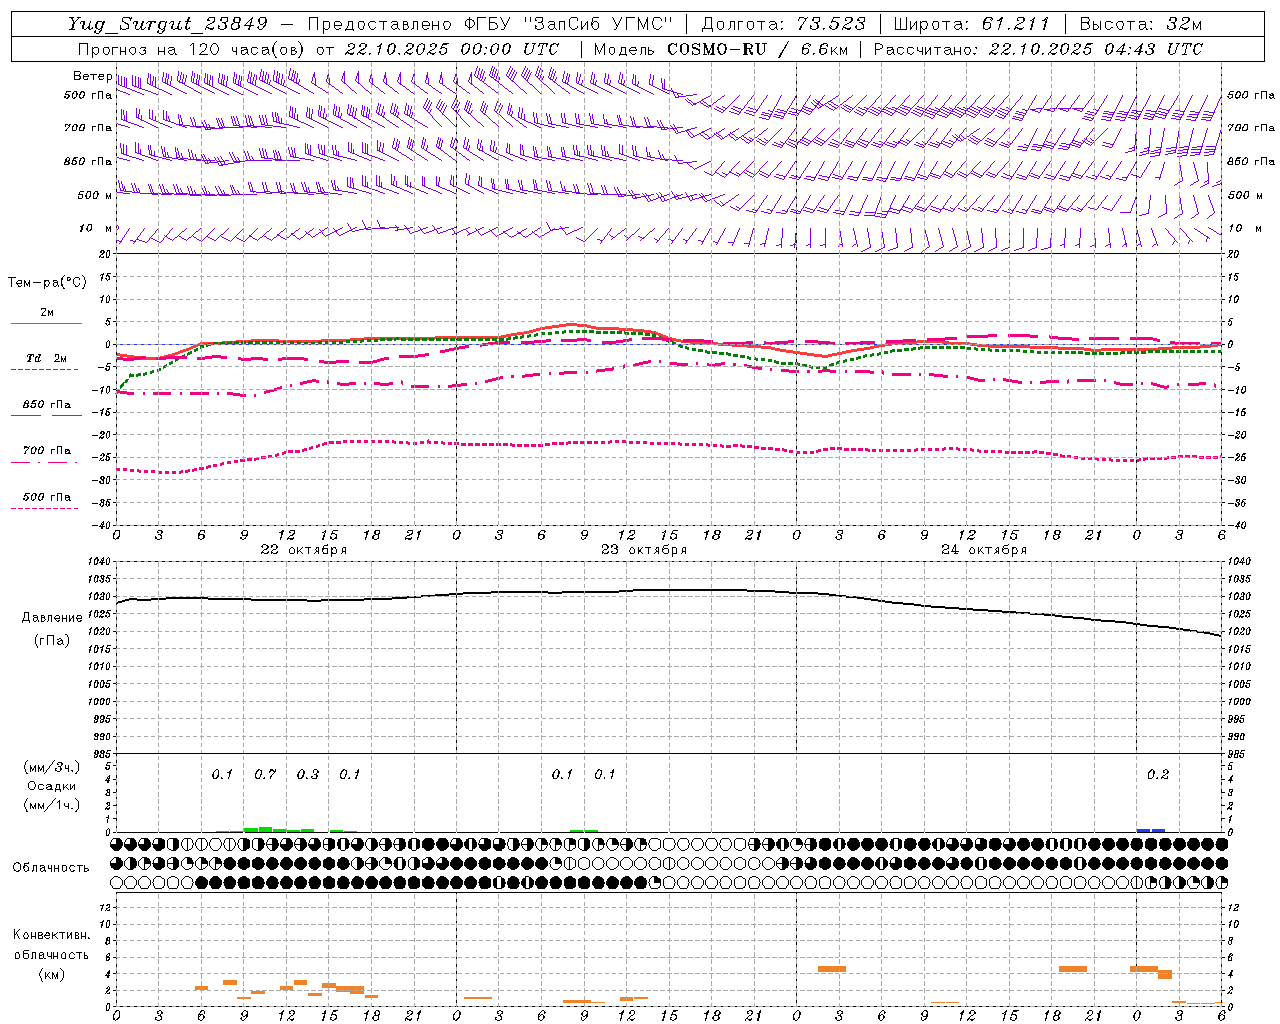This screenshot has height=1024, width=1280.
Task: Click 1040 on the left pressure axis
Action: pyautogui.click(x=100, y=562)
